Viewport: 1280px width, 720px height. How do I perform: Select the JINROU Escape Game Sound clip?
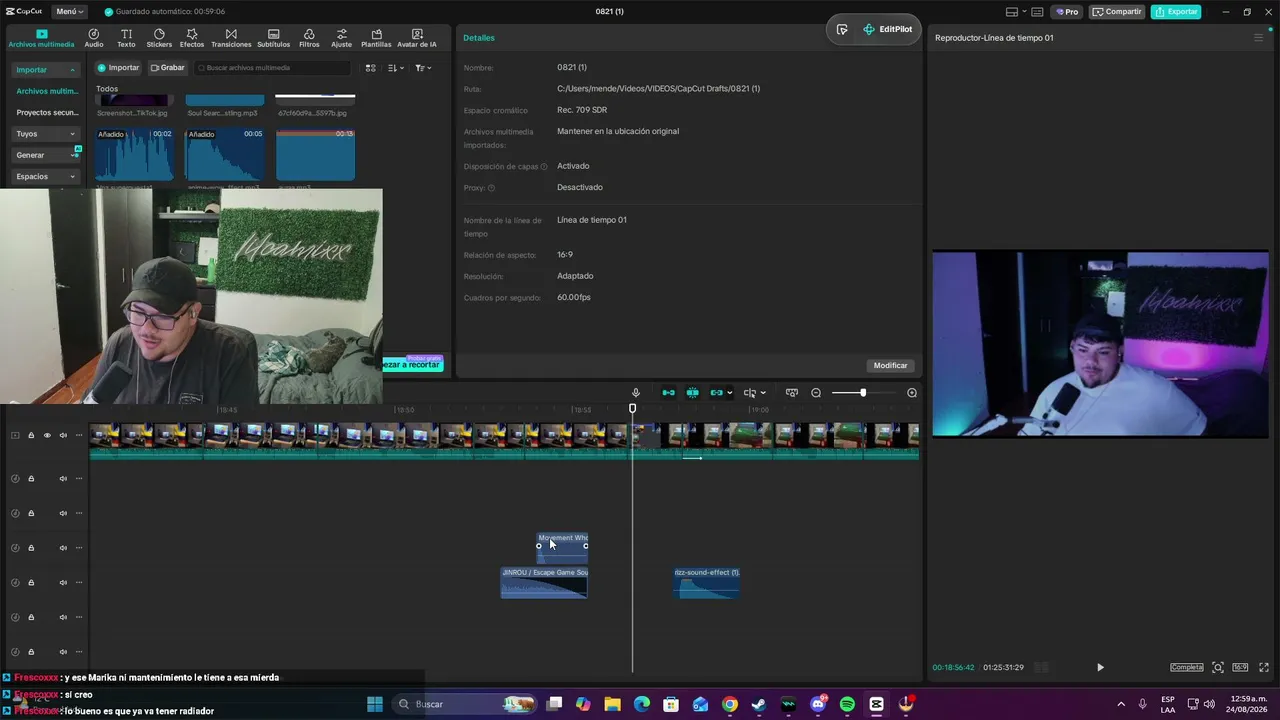click(544, 583)
